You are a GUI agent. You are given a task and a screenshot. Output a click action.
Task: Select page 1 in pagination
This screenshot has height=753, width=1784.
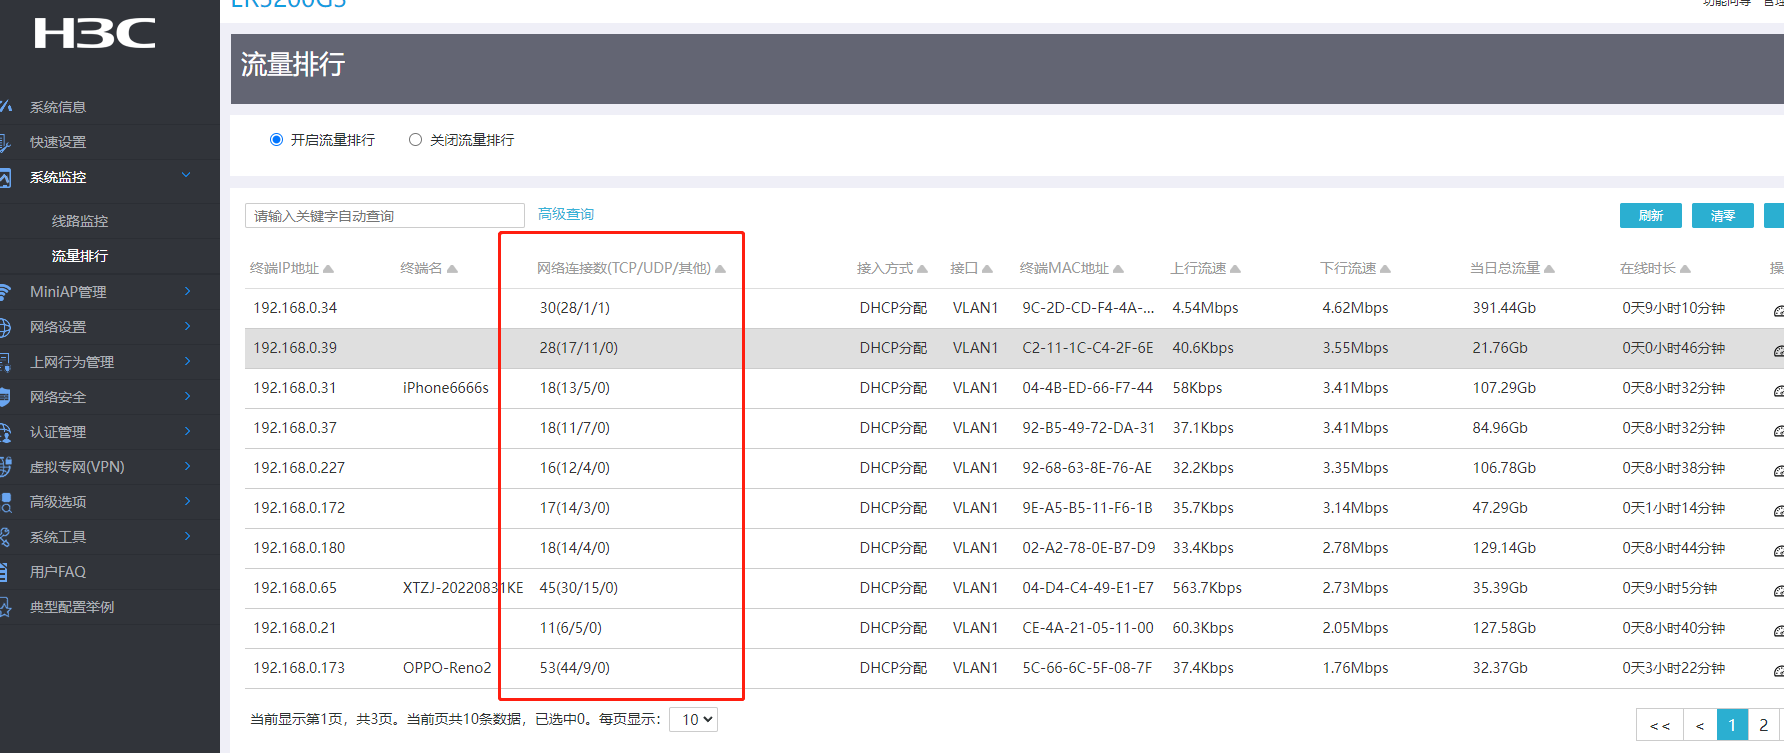1732,725
